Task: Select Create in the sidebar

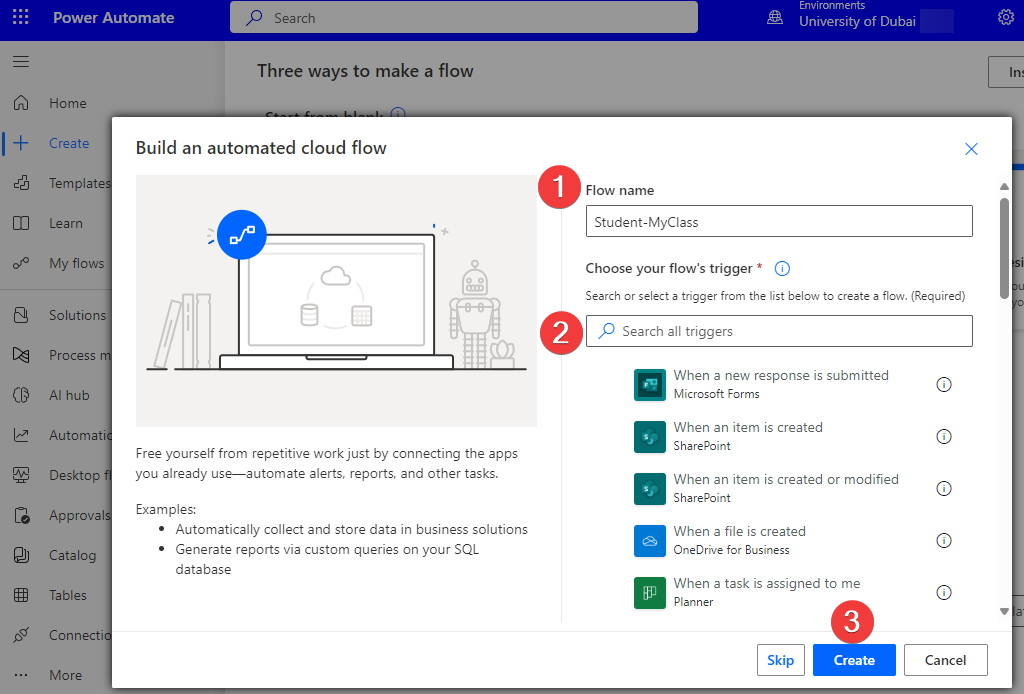Action: pos(69,143)
